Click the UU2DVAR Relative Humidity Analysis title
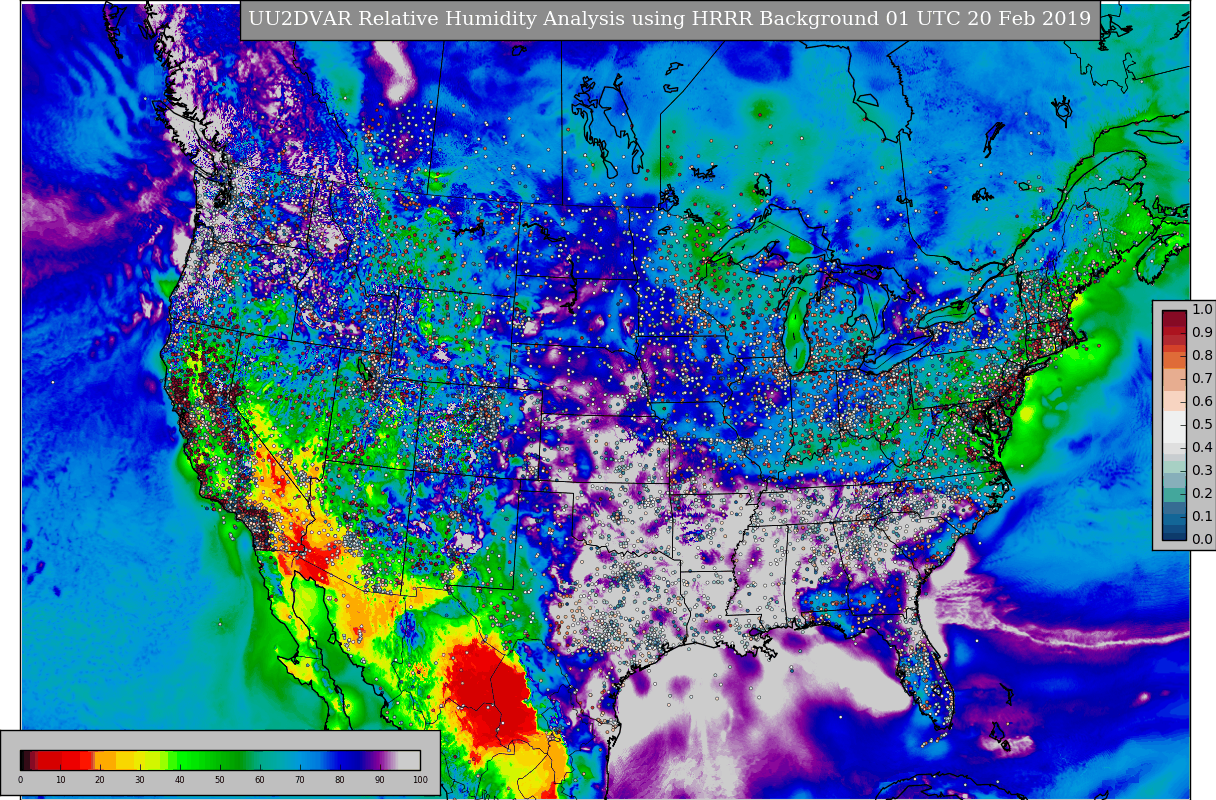 click(670, 19)
